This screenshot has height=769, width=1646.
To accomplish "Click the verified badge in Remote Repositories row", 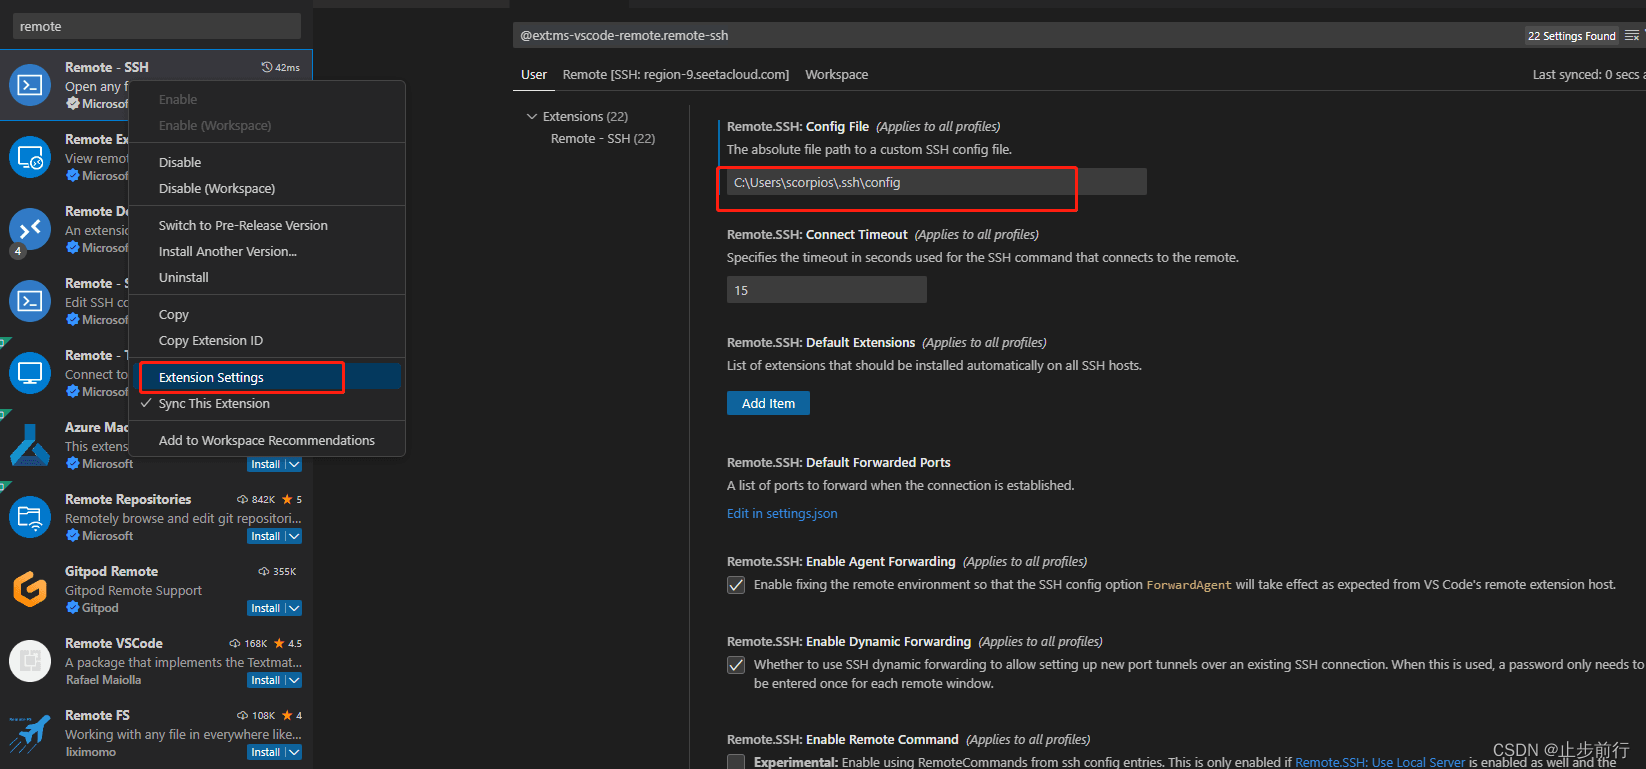I will tap(72, 536).
